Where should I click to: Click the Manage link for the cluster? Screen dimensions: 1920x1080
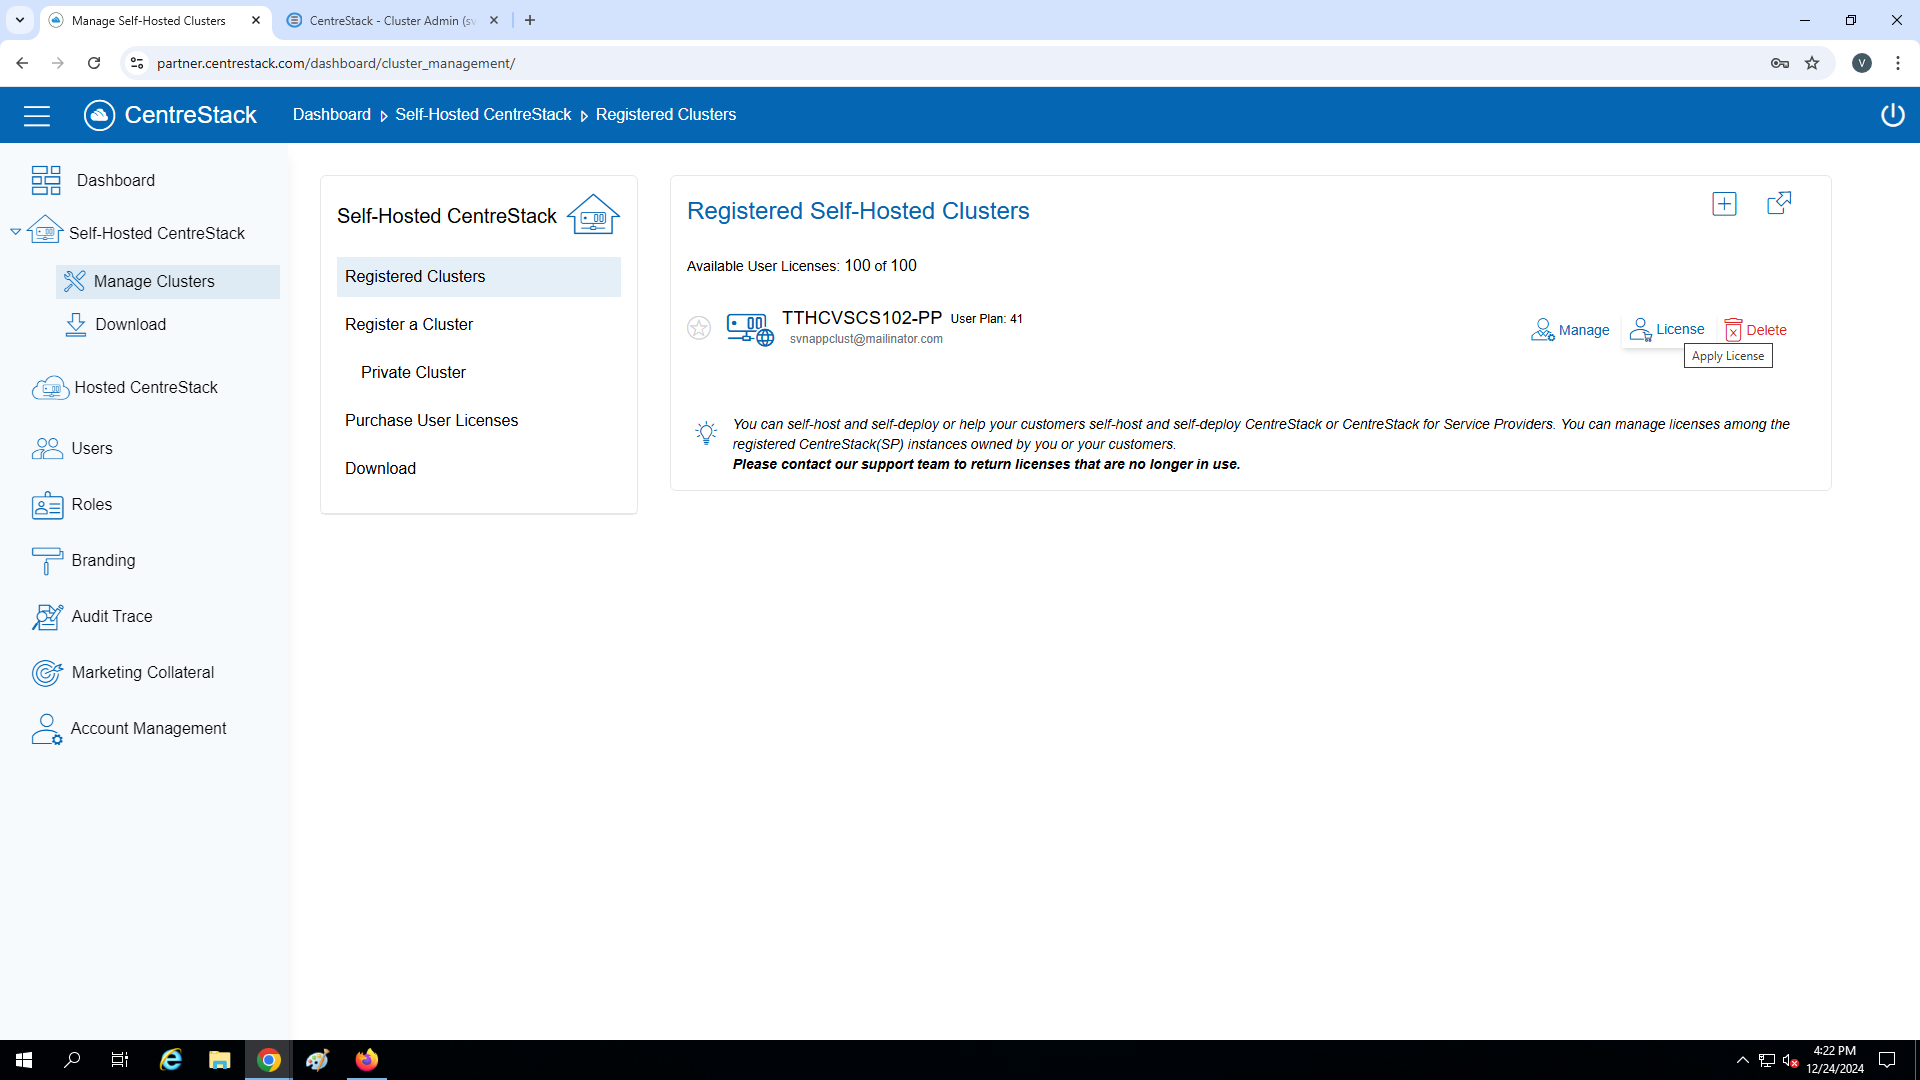point(1583,330)
